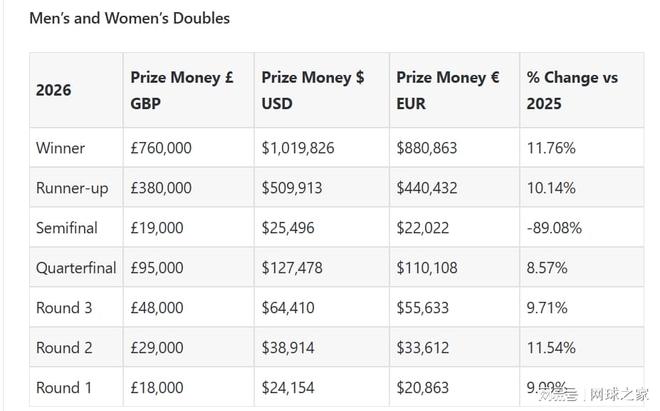Click the Prize Money € EUR header
The width and height of the screenshot is (660, 411).
(448, 90)
